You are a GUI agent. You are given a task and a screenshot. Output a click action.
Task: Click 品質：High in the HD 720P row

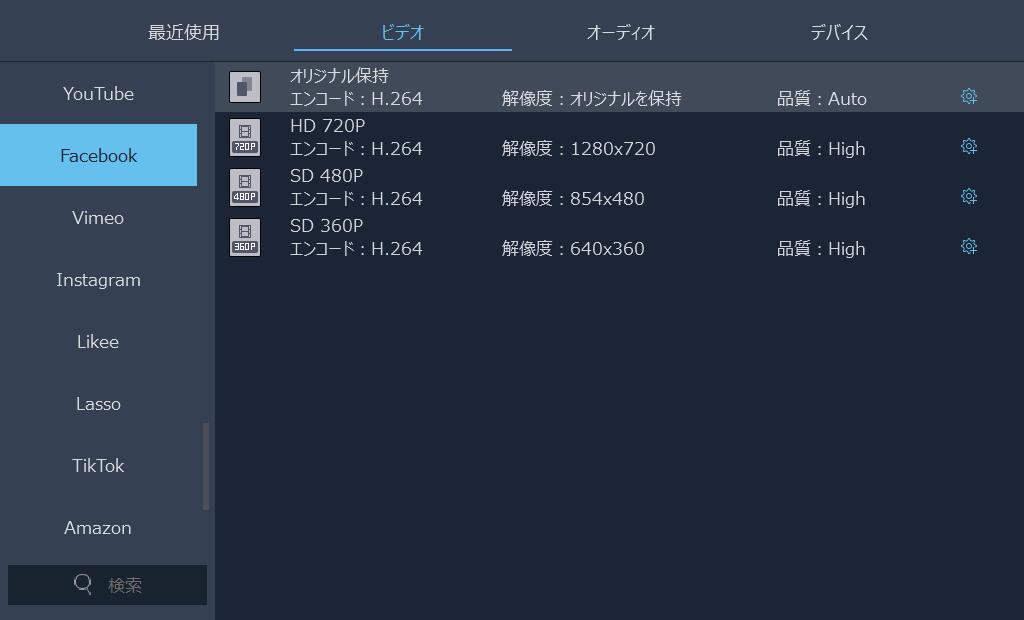(x=822, y=149)
